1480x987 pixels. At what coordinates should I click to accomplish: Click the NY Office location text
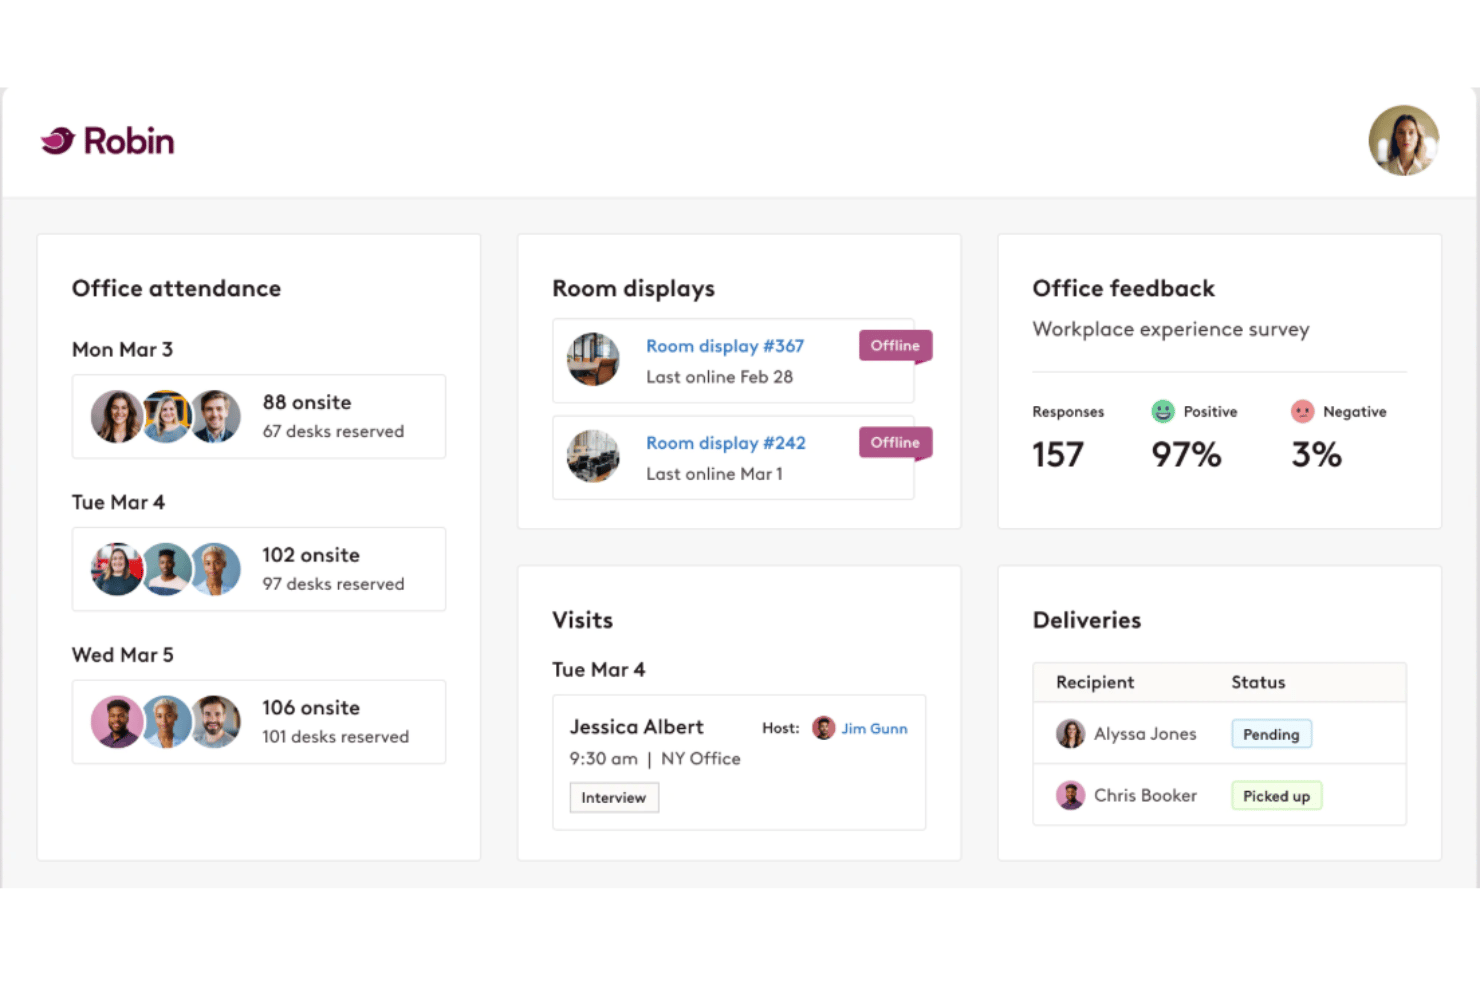(701, 759)
